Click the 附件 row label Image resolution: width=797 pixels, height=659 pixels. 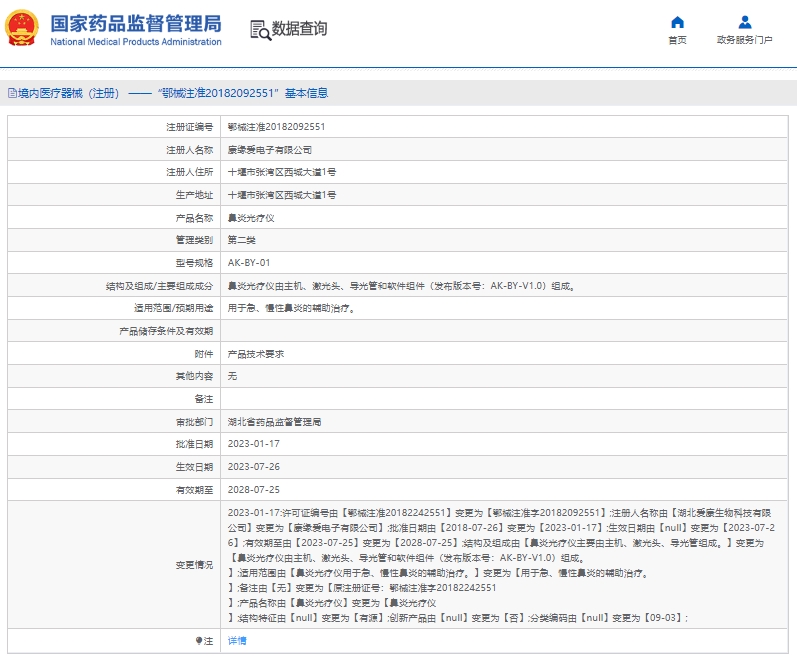point(204,354)
